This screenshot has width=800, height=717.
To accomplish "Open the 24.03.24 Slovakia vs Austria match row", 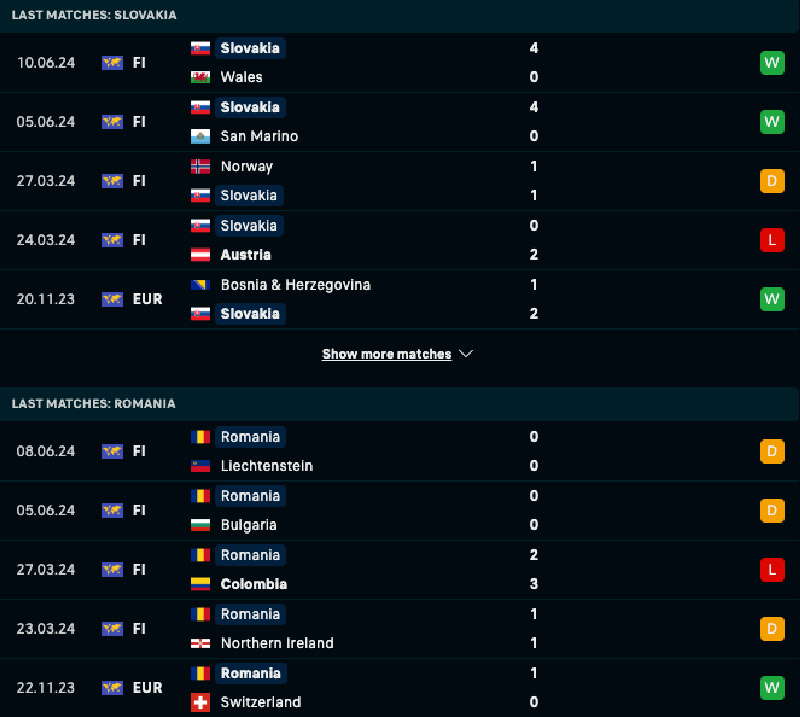I will coord(400,240).
